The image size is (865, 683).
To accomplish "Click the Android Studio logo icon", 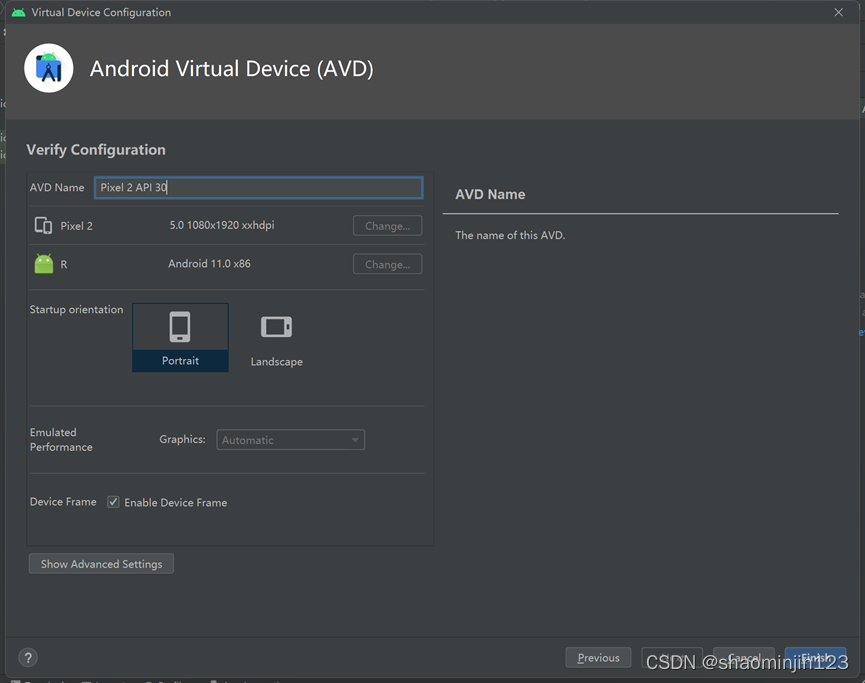I will coord(49,68).
